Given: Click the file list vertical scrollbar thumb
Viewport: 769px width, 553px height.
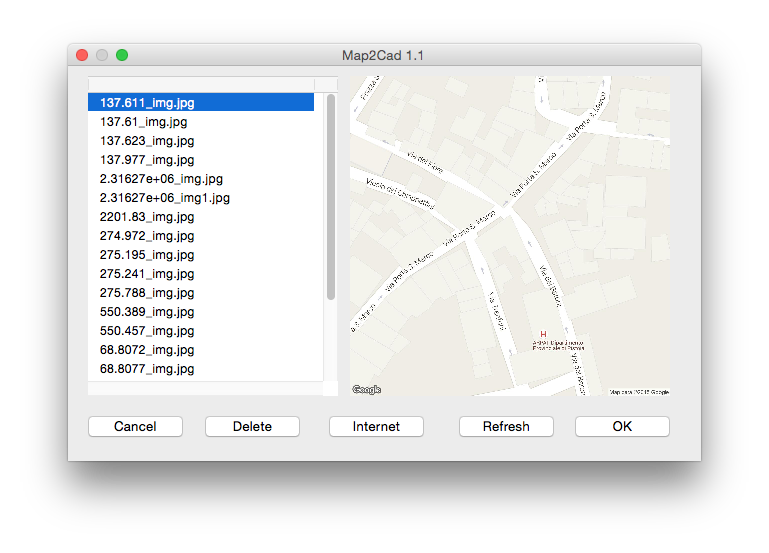Looking at the screenshot, I should 331,197.
